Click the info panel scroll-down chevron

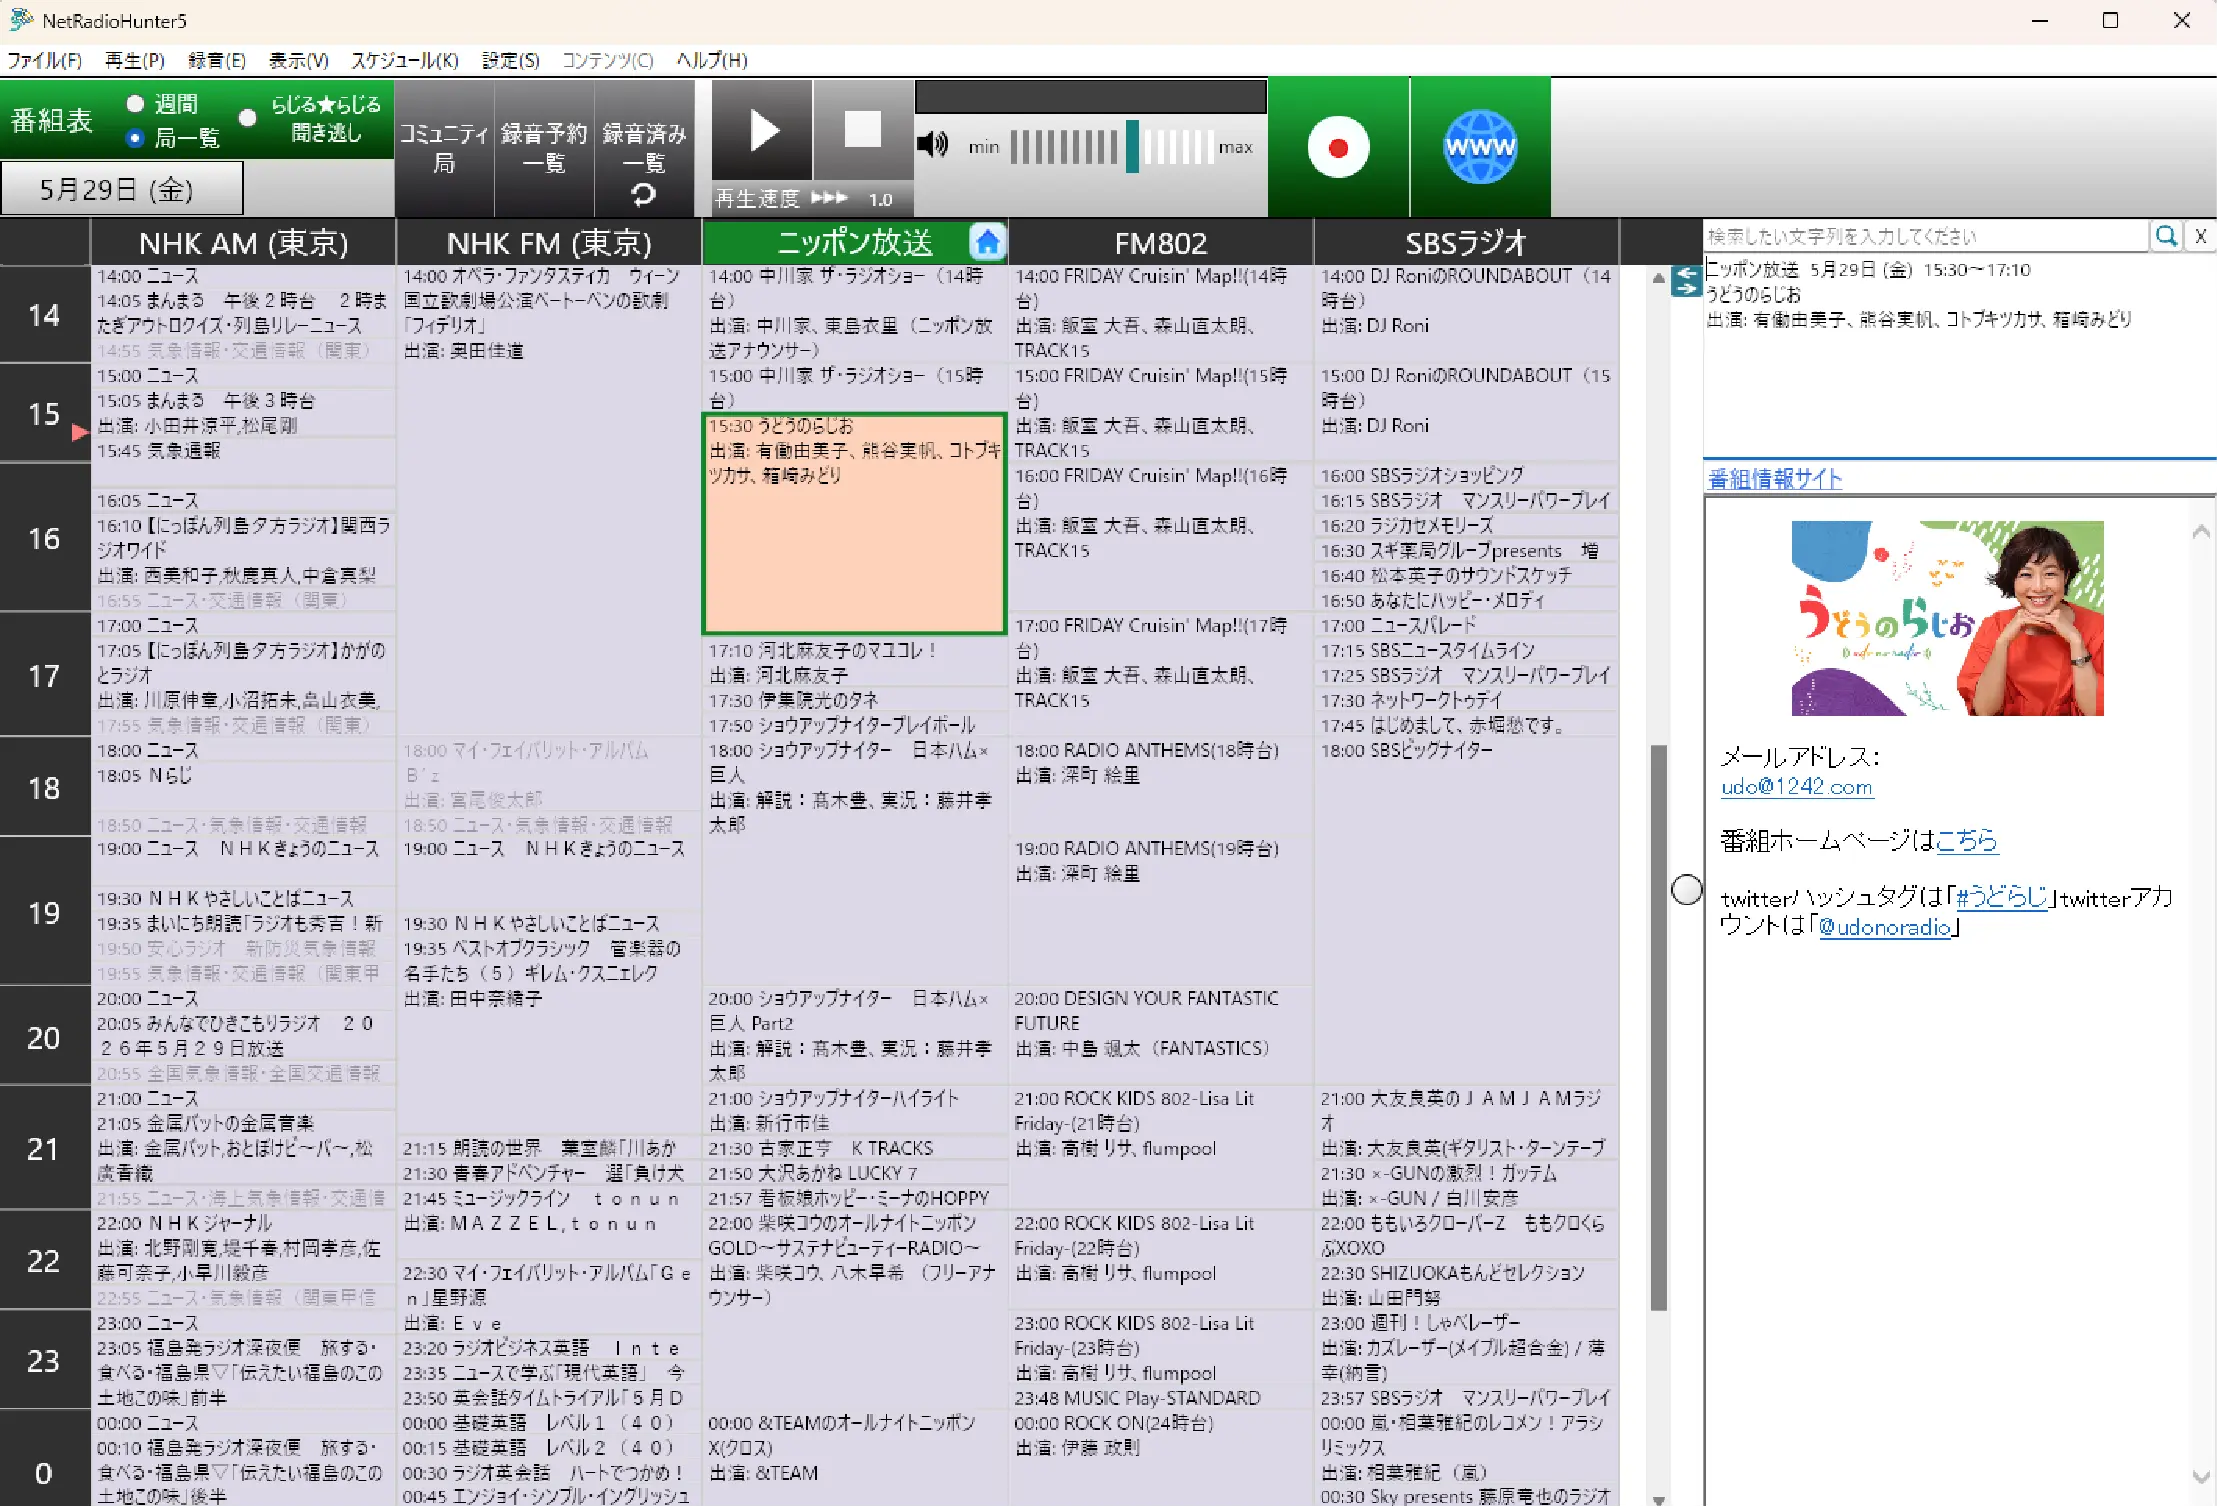2200,1477
